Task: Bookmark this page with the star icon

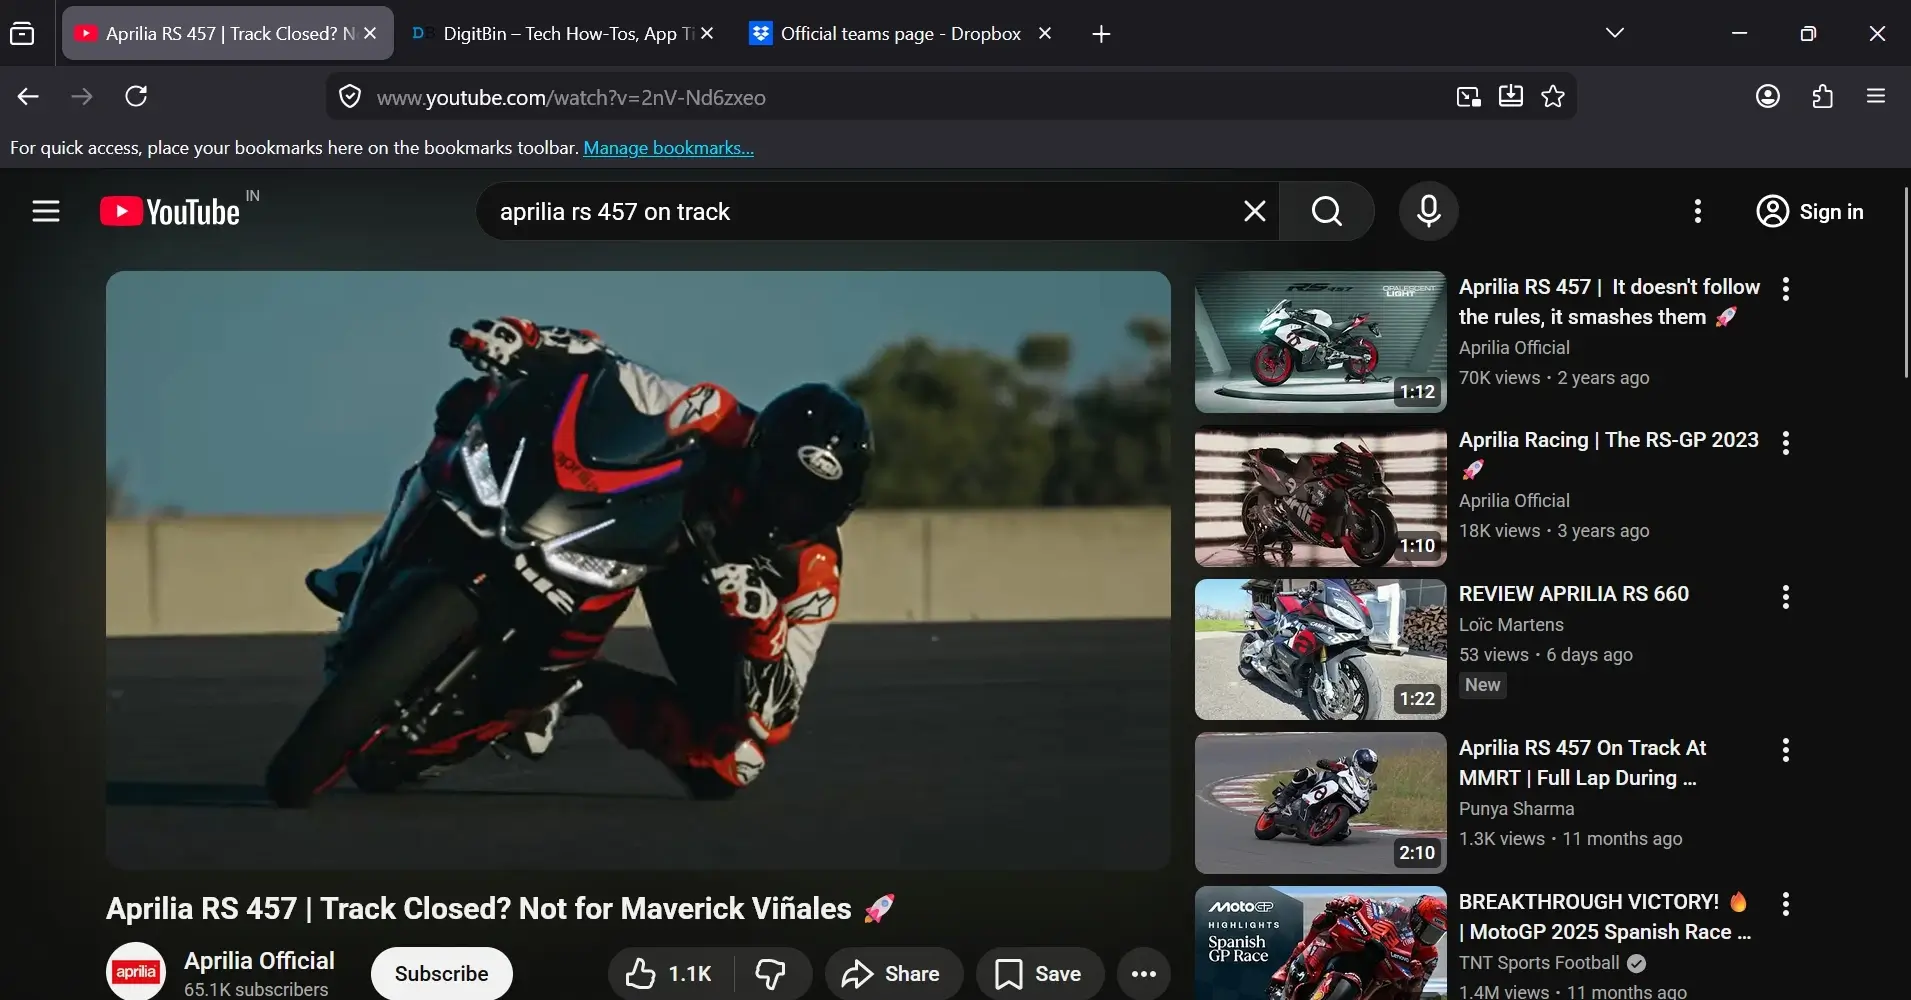Action: [1552, 96]
